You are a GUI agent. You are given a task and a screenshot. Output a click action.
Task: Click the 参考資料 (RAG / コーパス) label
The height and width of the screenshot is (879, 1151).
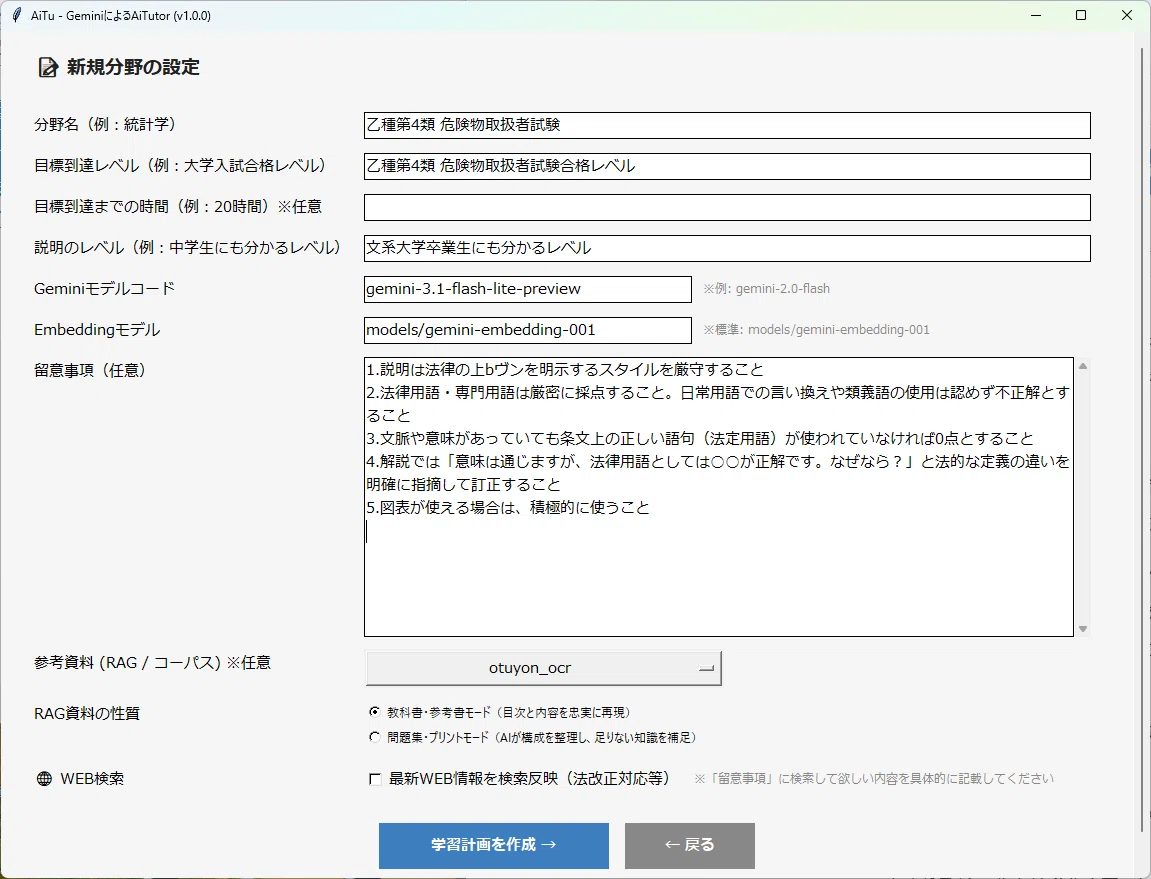153,663
